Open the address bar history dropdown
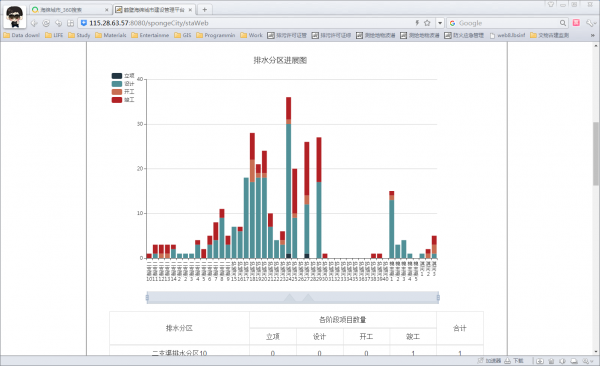Screen dimensions: 600x366 coord(440,23)
